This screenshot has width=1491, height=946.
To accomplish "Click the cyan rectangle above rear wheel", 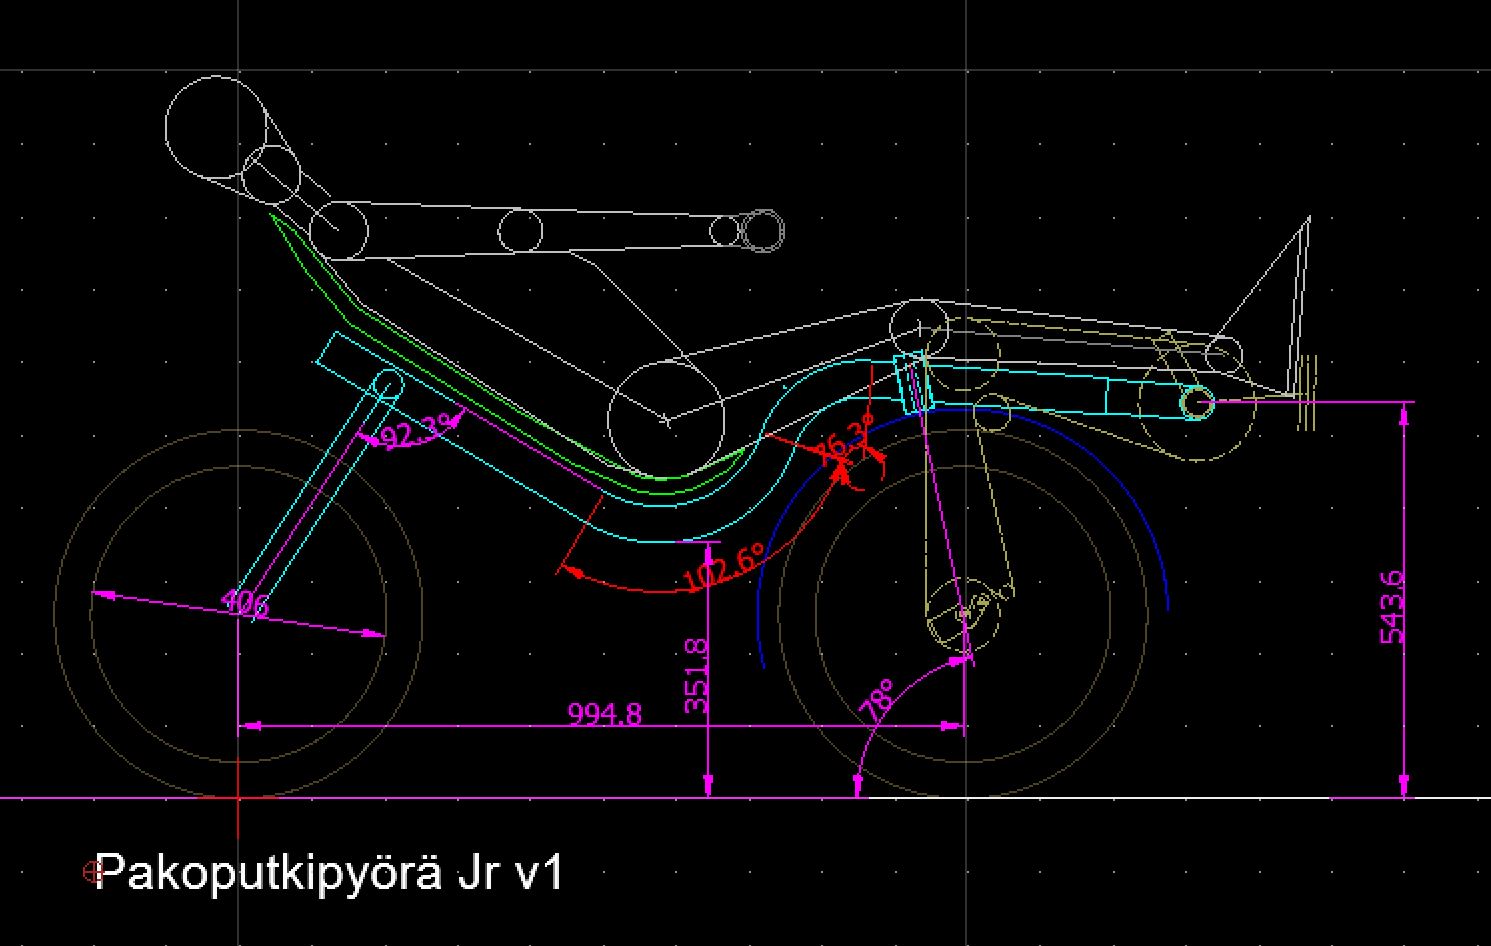I will 912,382.
